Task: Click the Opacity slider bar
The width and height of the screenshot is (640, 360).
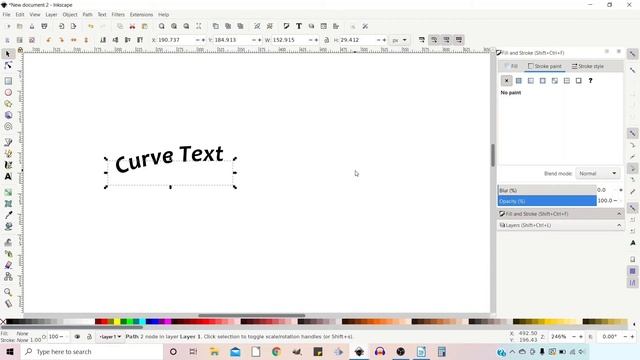Action: pyautogui.click(x=547, y=201)
